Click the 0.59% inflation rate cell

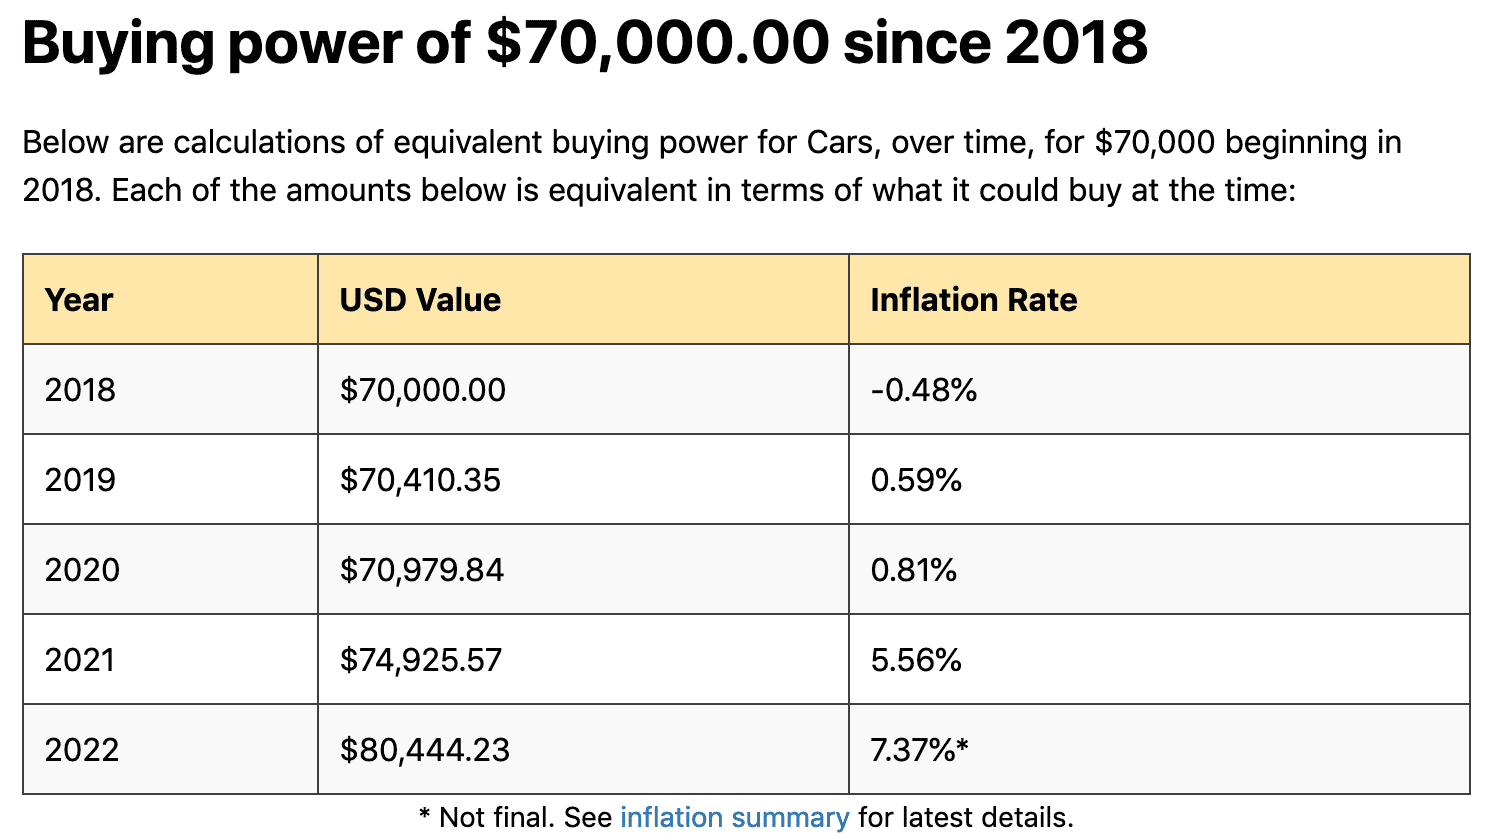coord(1160,480)
